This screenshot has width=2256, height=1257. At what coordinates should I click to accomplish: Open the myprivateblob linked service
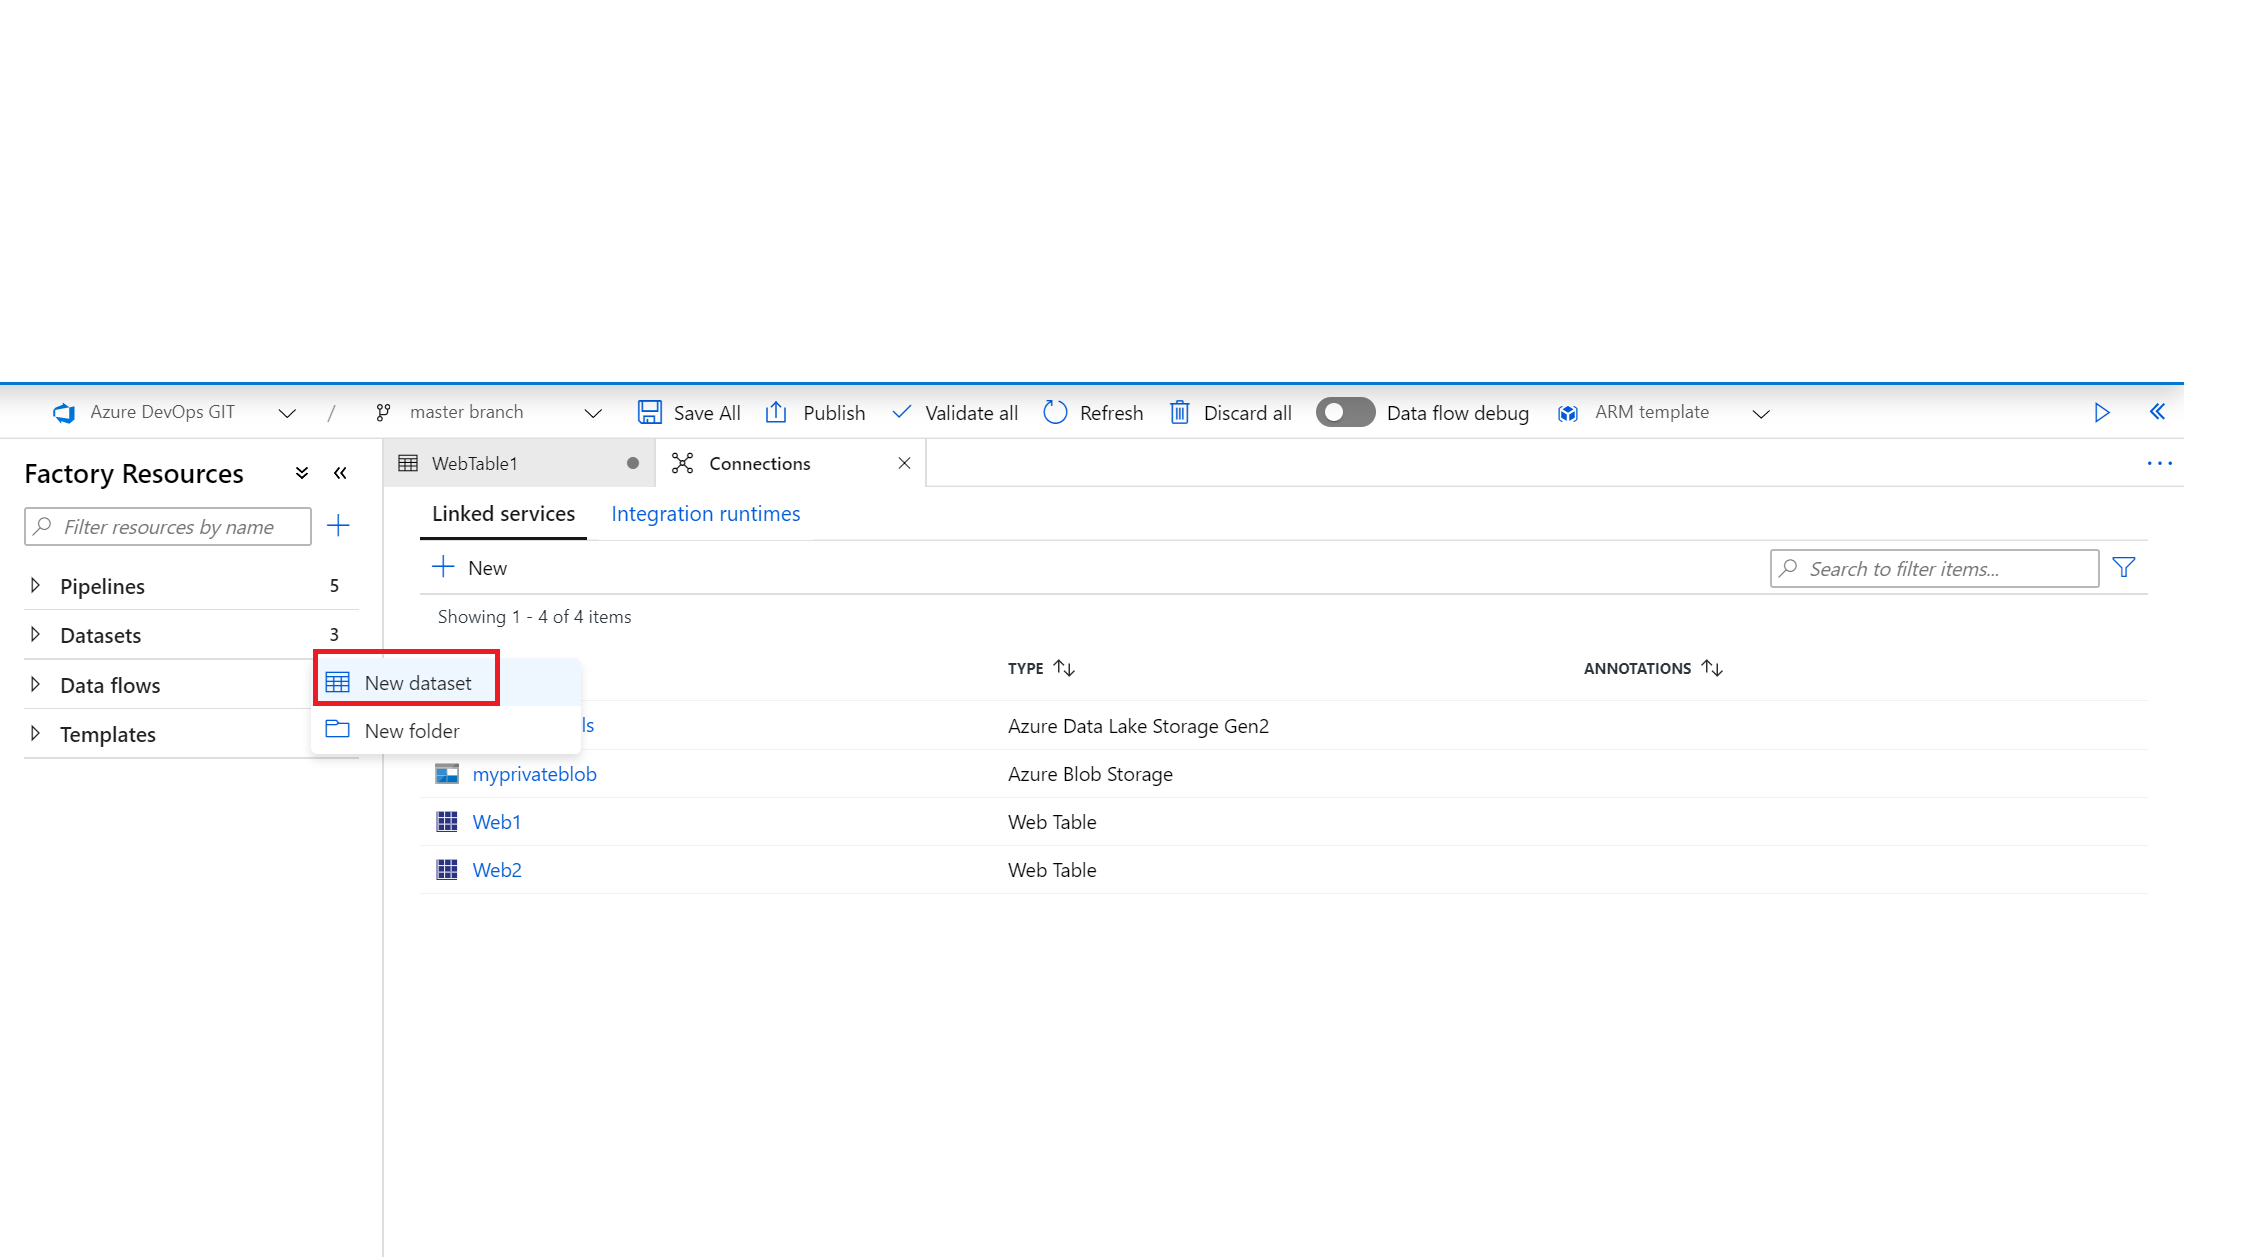(x=534, y=774)
